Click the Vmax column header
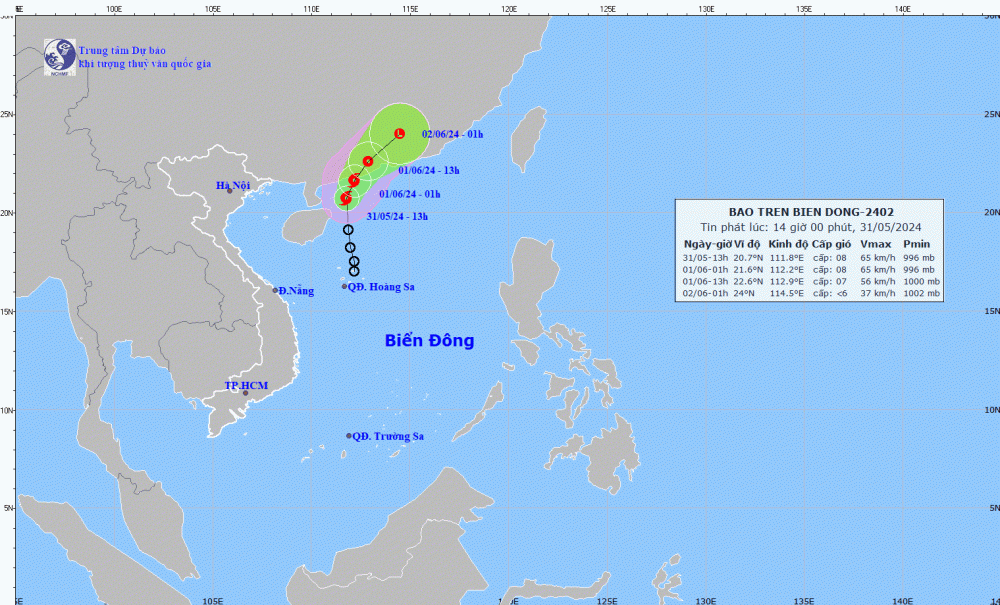The image size is (1000, 605). point(875,244)
